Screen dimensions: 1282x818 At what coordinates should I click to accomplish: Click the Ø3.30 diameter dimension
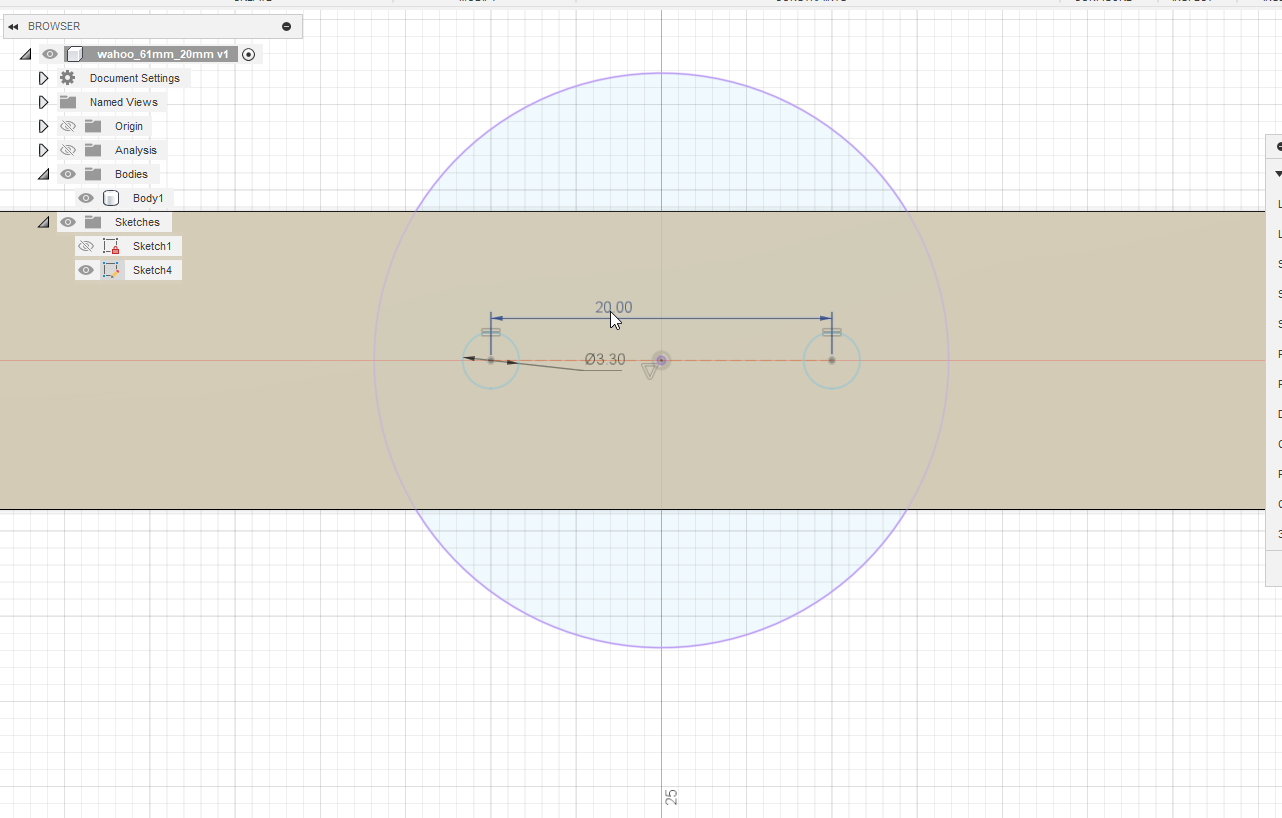click(x=605, y=359)
